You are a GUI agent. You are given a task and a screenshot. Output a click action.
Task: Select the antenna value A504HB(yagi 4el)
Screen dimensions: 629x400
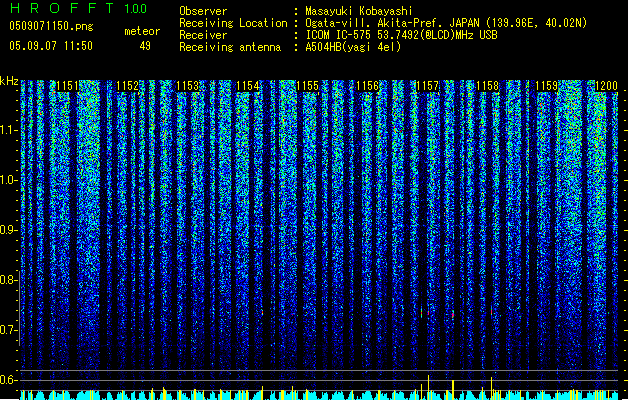pos(353,47)
